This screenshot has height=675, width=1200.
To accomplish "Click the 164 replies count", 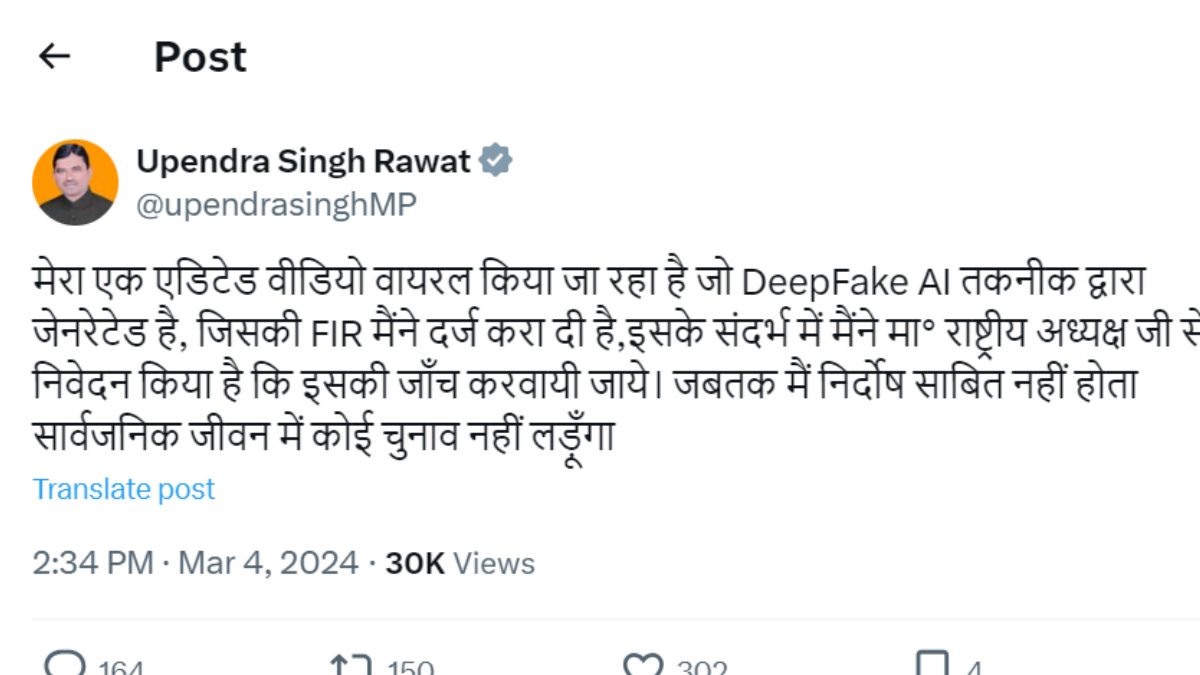I will (x=120, y=668).
